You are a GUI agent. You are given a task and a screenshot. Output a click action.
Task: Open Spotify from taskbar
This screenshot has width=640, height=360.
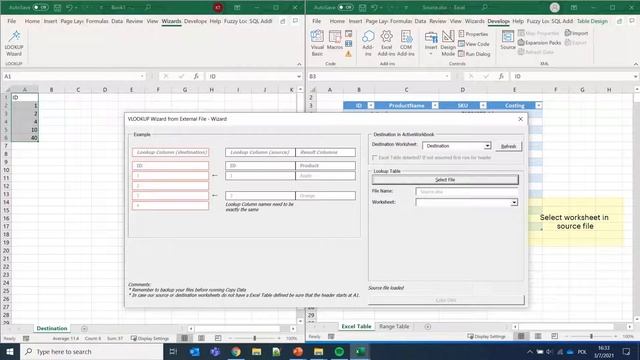(339, 351)
